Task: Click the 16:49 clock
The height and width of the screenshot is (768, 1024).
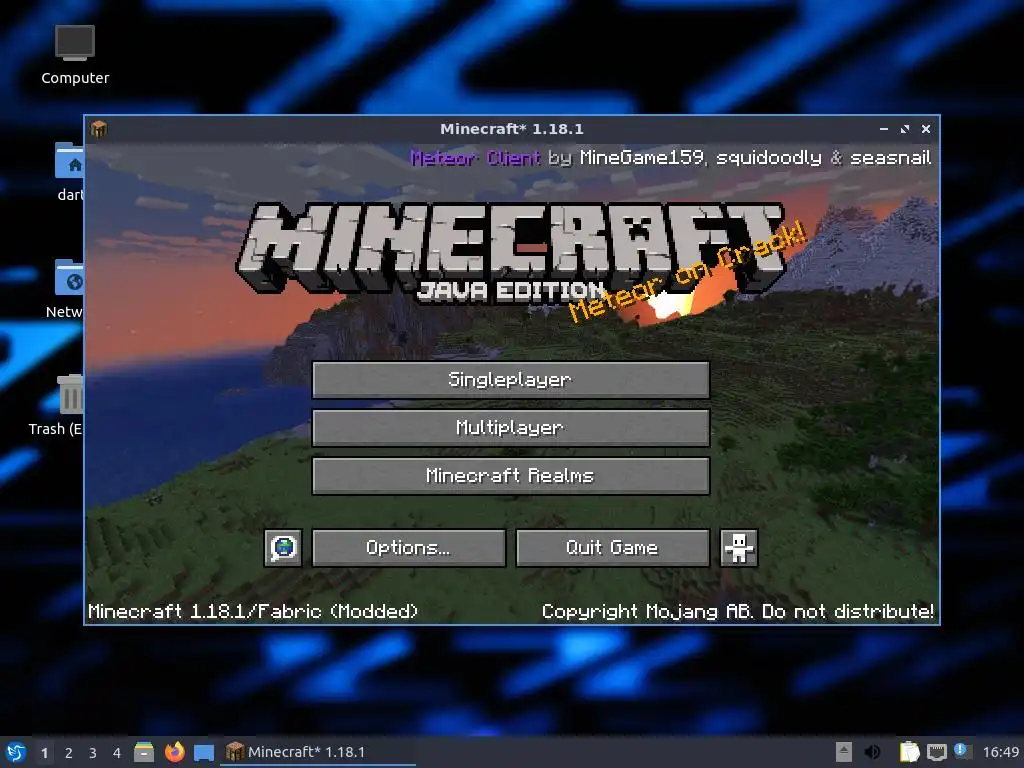Action: [1001, 752]
